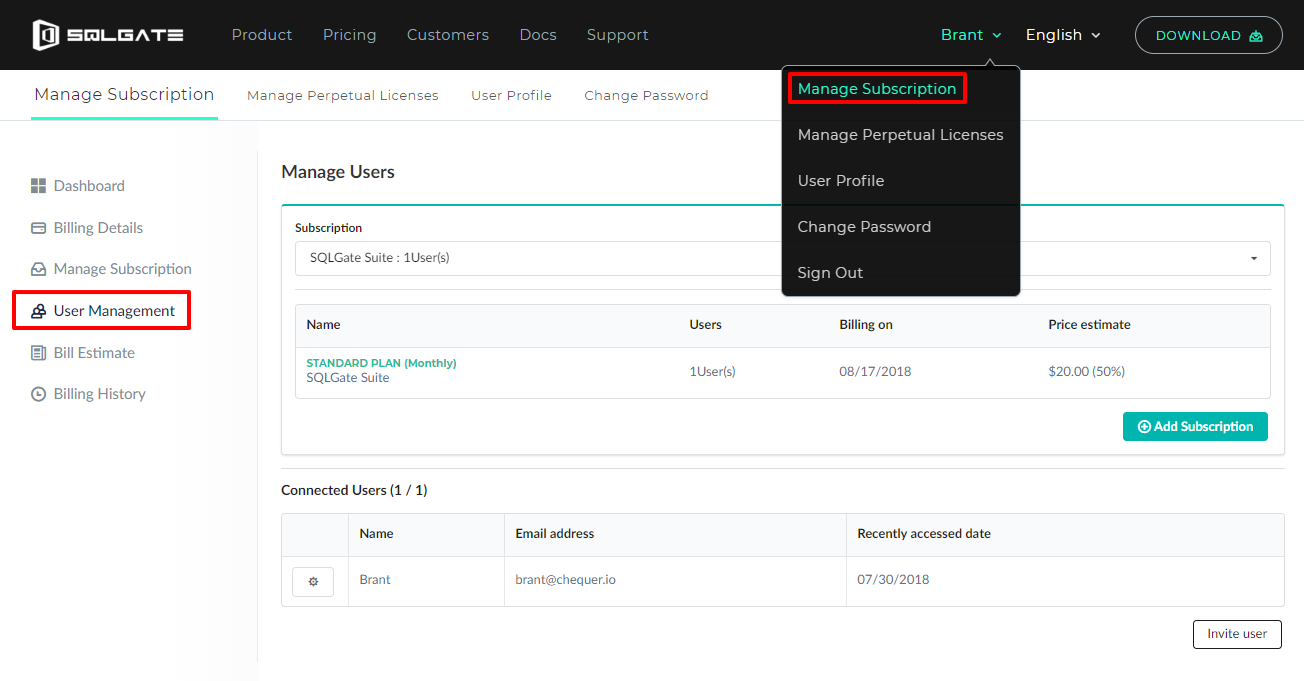Click the Manage Subscription inbox icon in sidebar
This screenshot has width=1304, height=681.
38,269
